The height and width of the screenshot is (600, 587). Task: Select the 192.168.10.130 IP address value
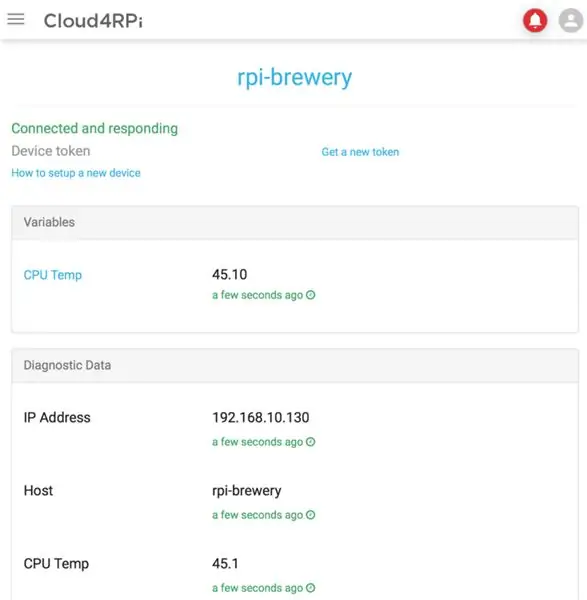[261, 417]
